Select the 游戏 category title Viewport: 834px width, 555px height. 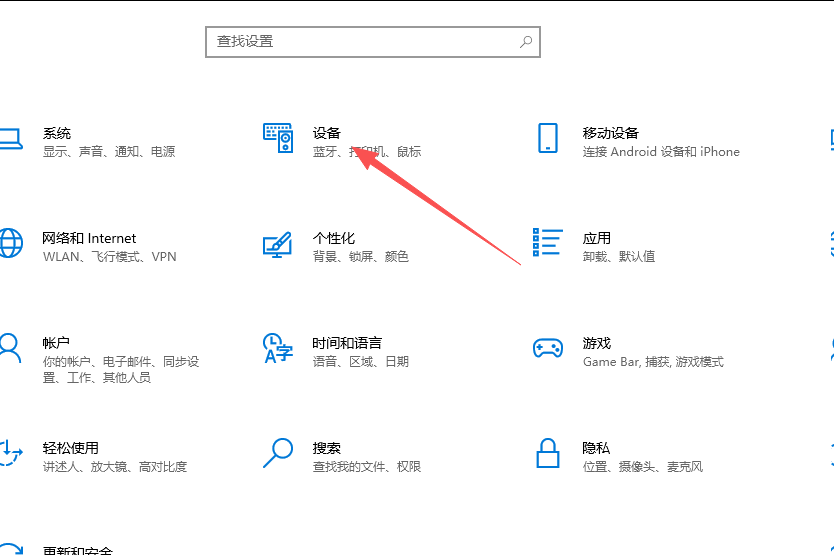(597, 343)
